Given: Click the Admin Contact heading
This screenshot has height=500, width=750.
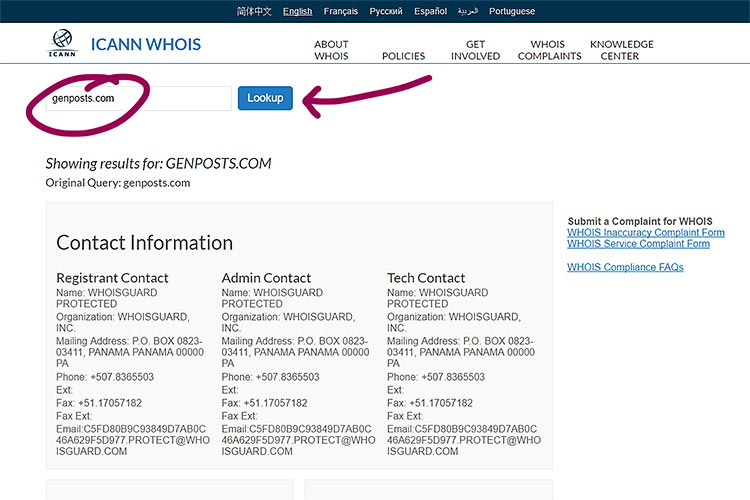Looking at the screenshot, I should point(266,278).
